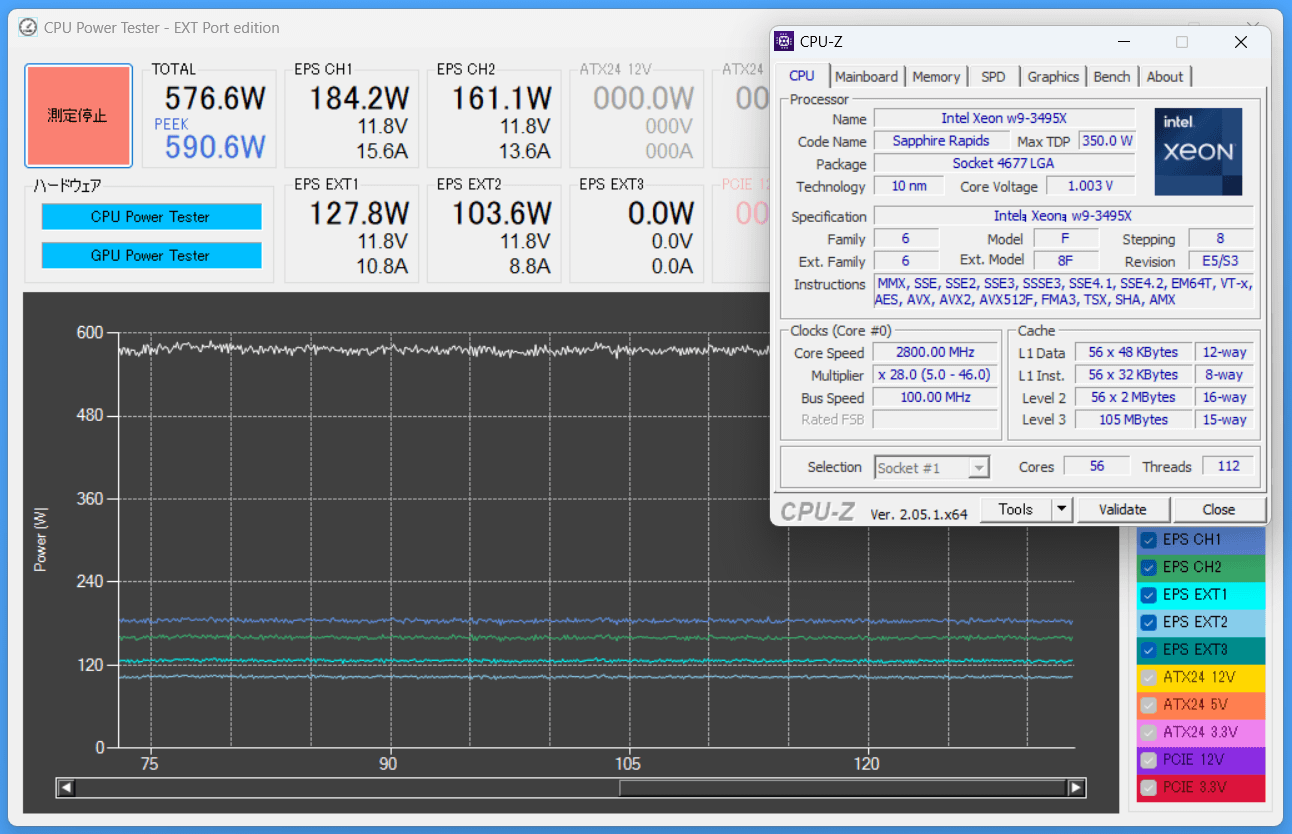Switch to the Memory tab
Image resolution: width=1292 pixels, height=834 pixels.
tap(936, 76)
